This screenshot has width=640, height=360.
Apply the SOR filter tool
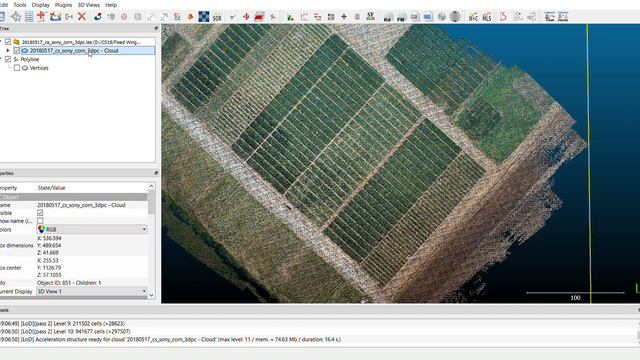(x=217, y=17)
